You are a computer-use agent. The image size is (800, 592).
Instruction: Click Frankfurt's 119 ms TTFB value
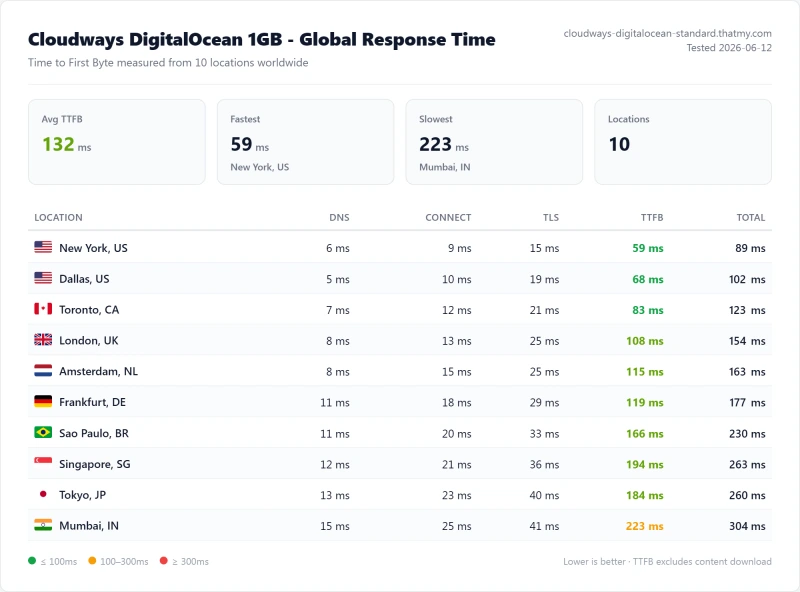click(645, 403)
